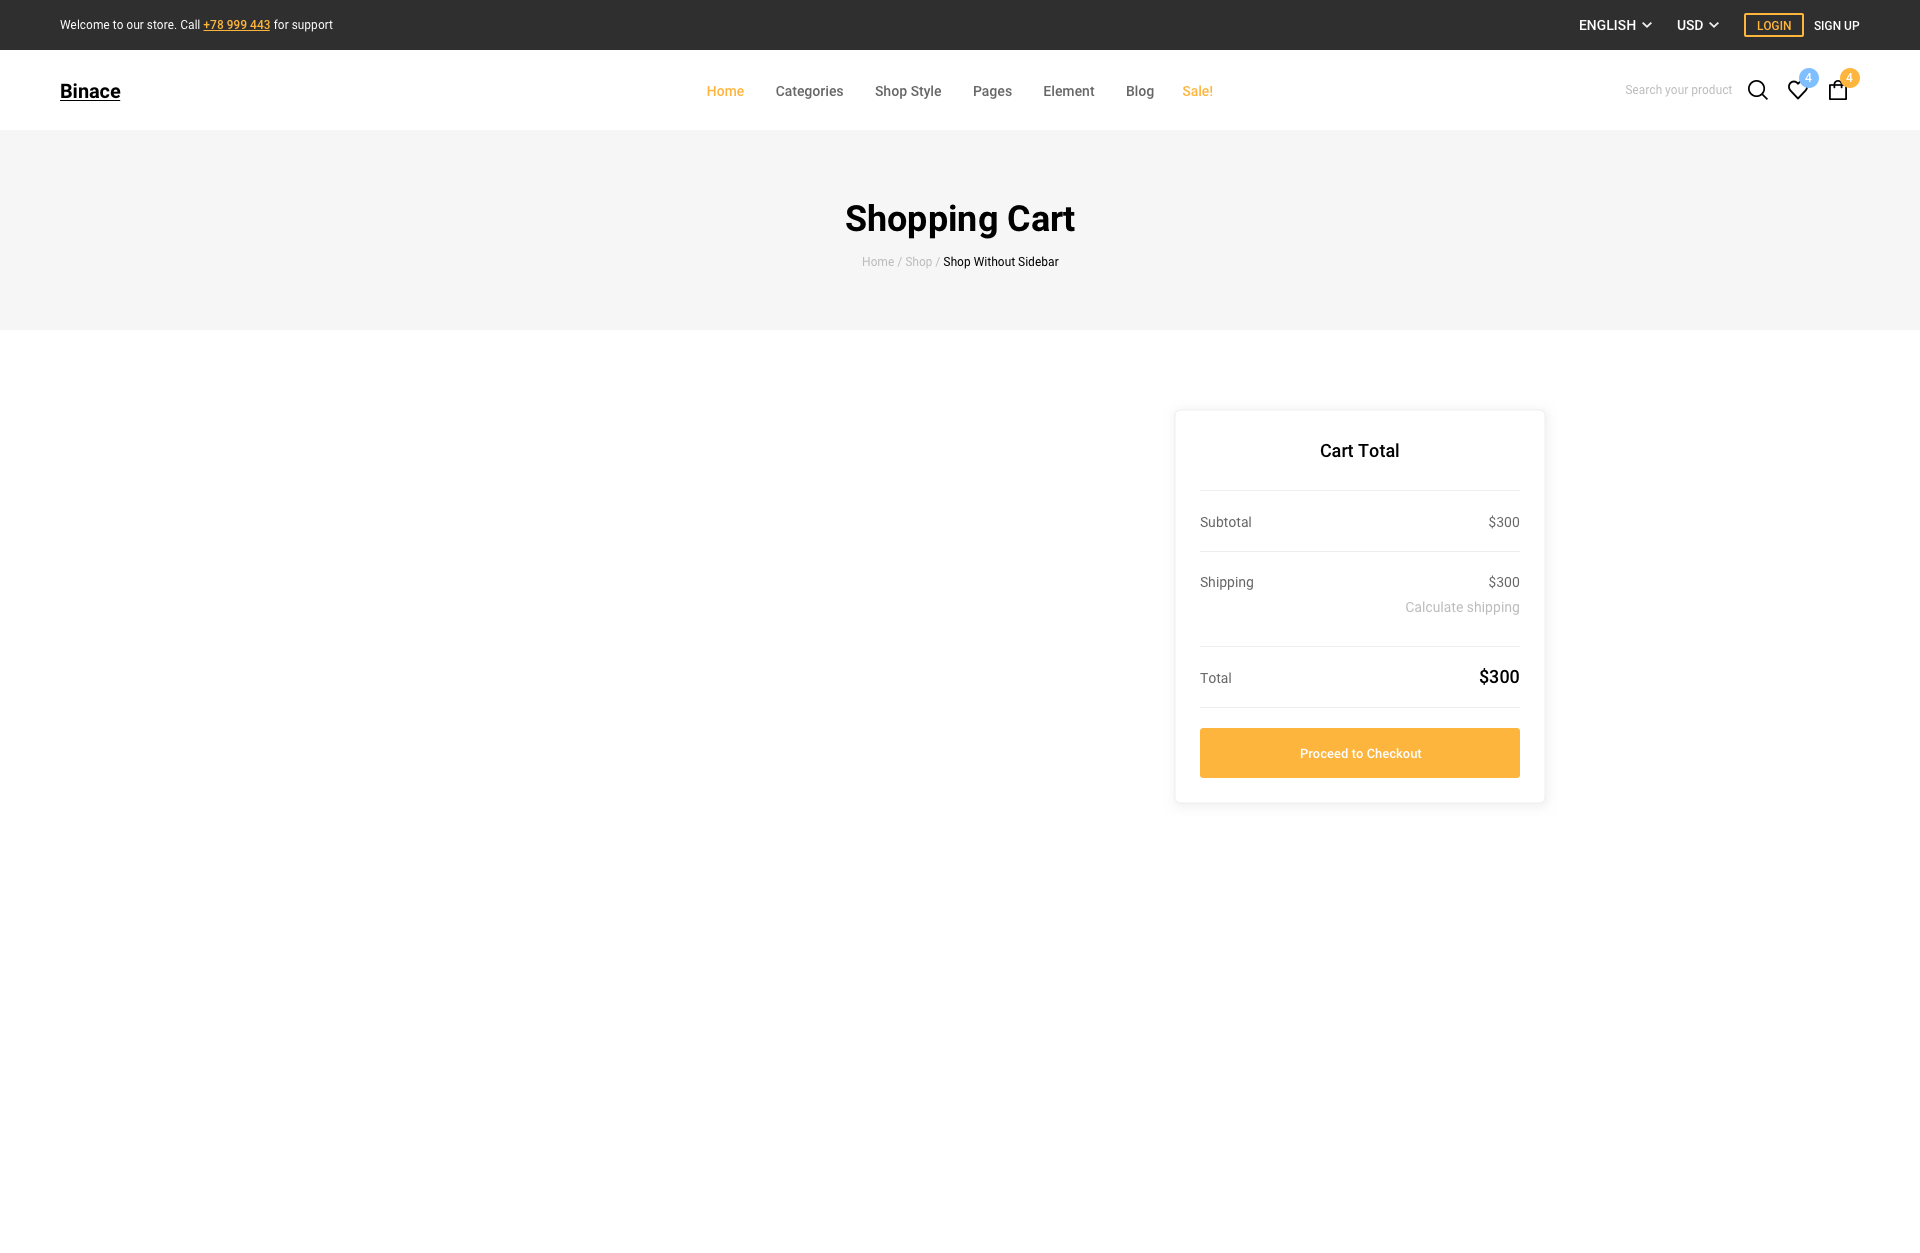Open the wishlist heart icon

1797,90
